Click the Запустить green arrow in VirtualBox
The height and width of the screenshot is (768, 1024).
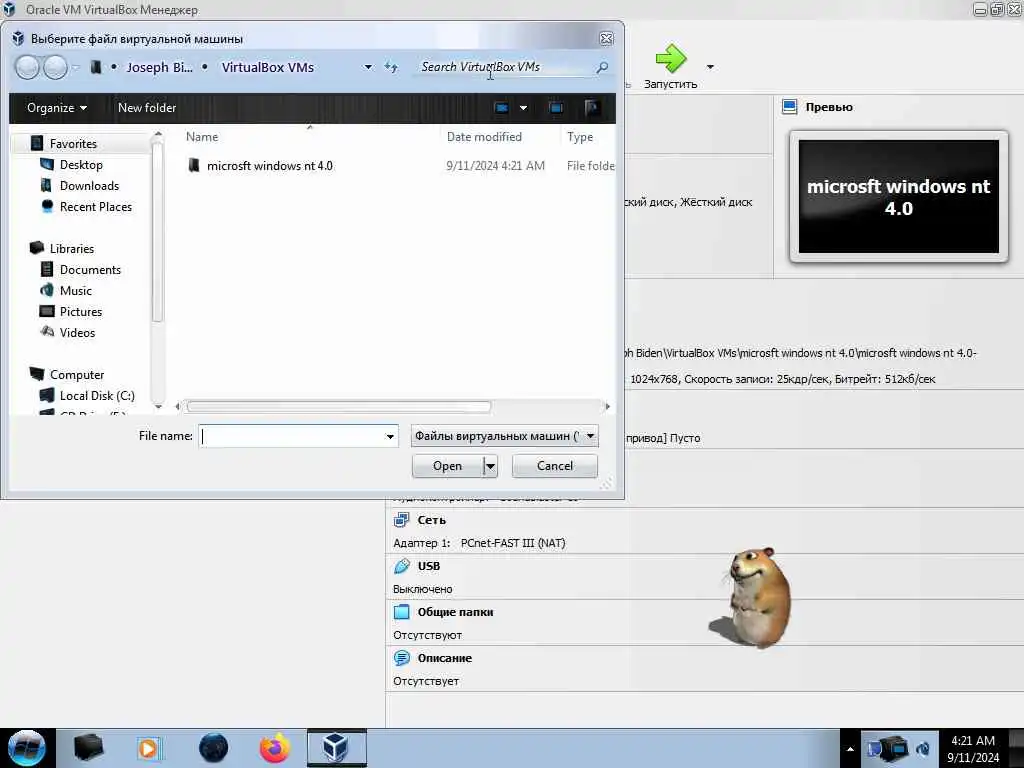[671, 59]
